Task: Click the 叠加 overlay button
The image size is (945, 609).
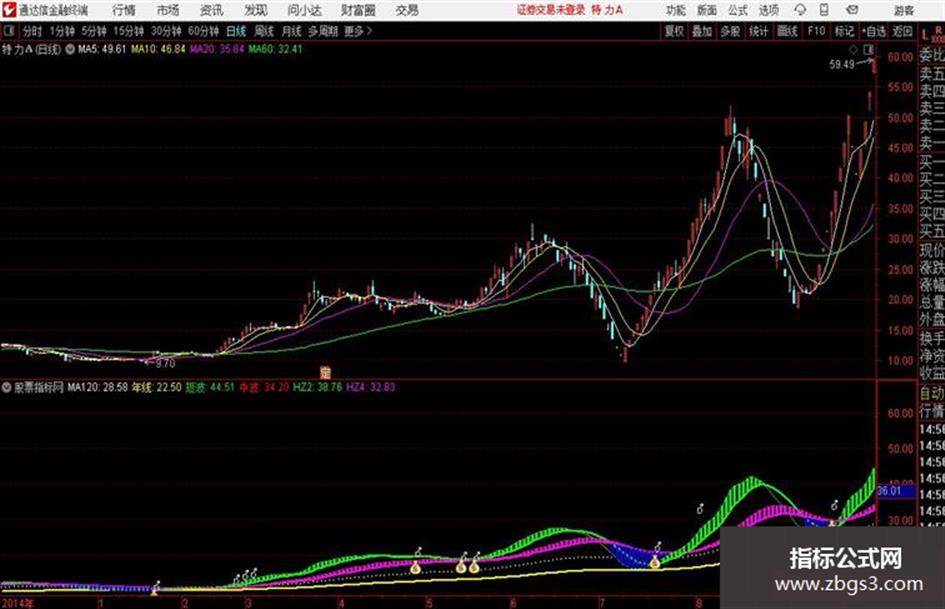Action: click(x=702, y=31)
